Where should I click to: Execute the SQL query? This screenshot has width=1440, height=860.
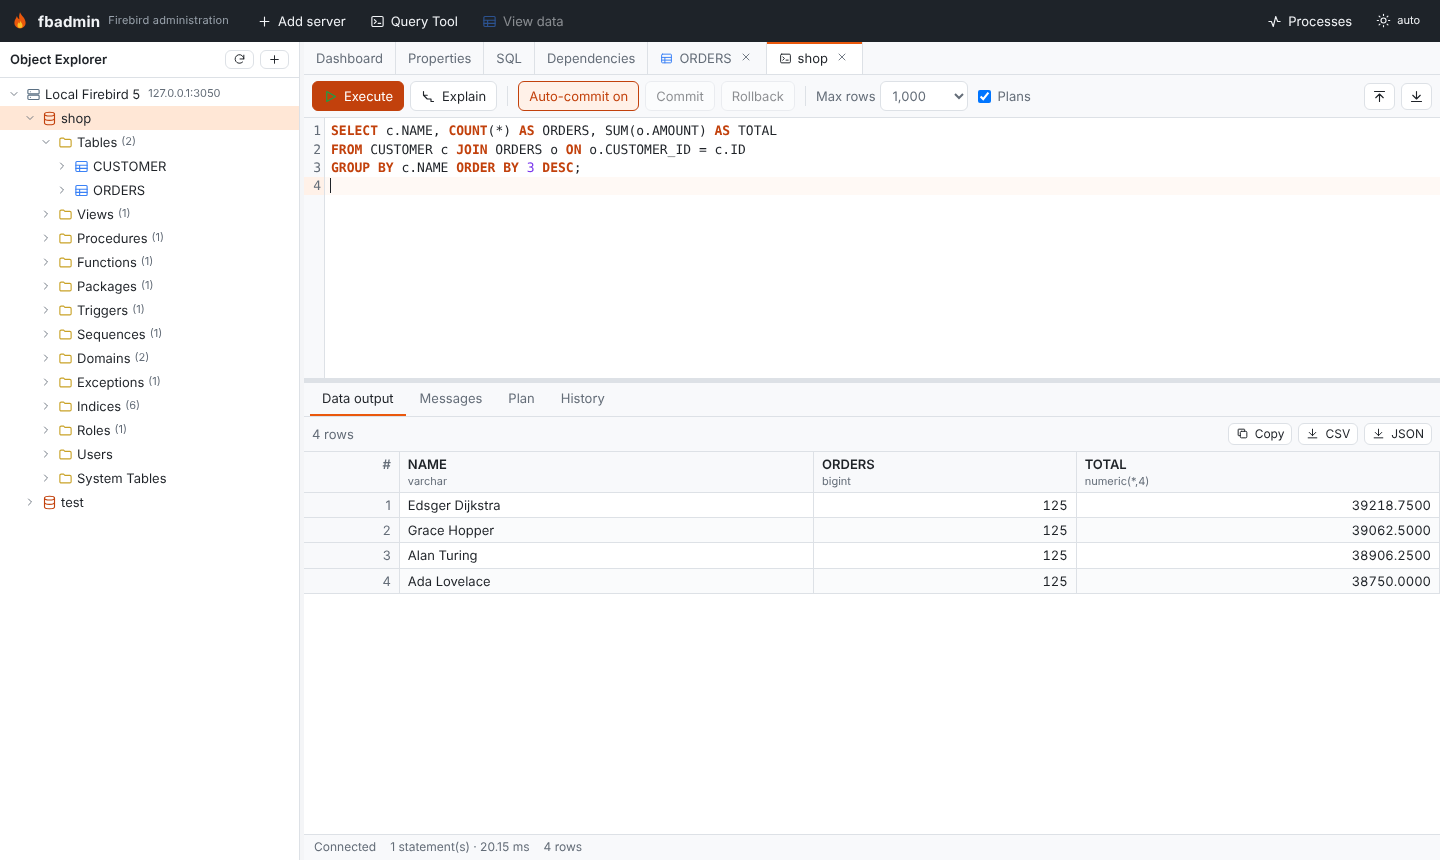click(x=358, y=96)
